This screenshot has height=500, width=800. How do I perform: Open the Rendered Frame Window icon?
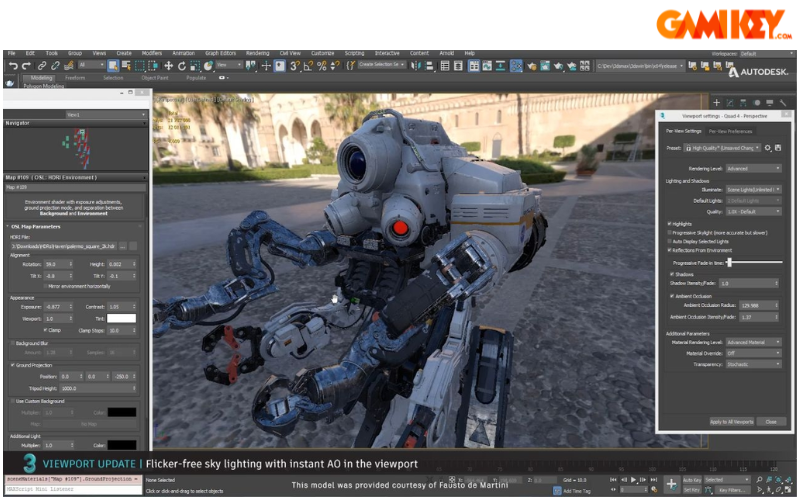[x=545, y=66]
